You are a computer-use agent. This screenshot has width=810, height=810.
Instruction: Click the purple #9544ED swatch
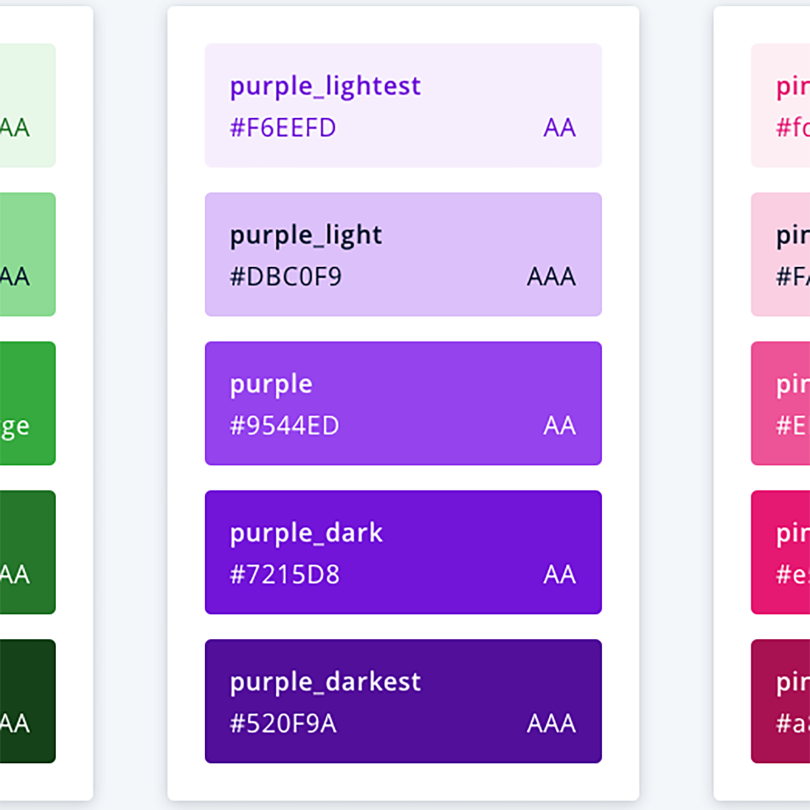(403, 403)
